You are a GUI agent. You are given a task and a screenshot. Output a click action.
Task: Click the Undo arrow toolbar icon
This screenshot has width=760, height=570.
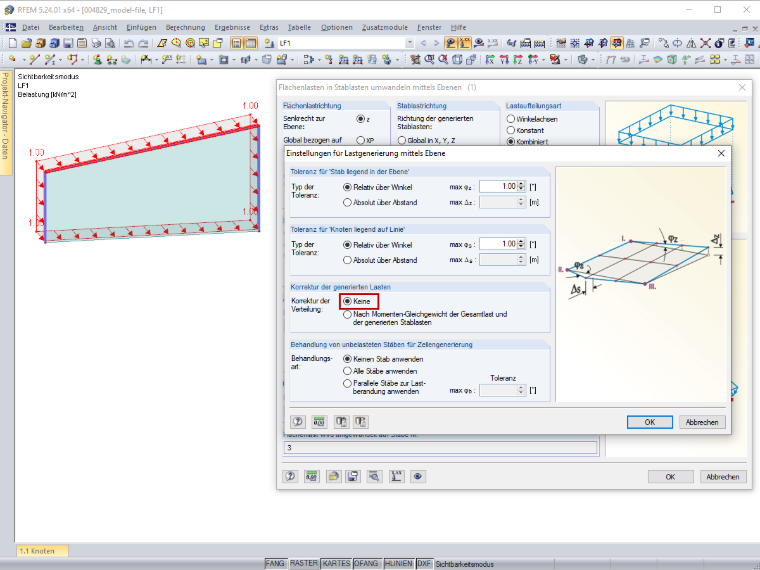click(x=128, y=43)
